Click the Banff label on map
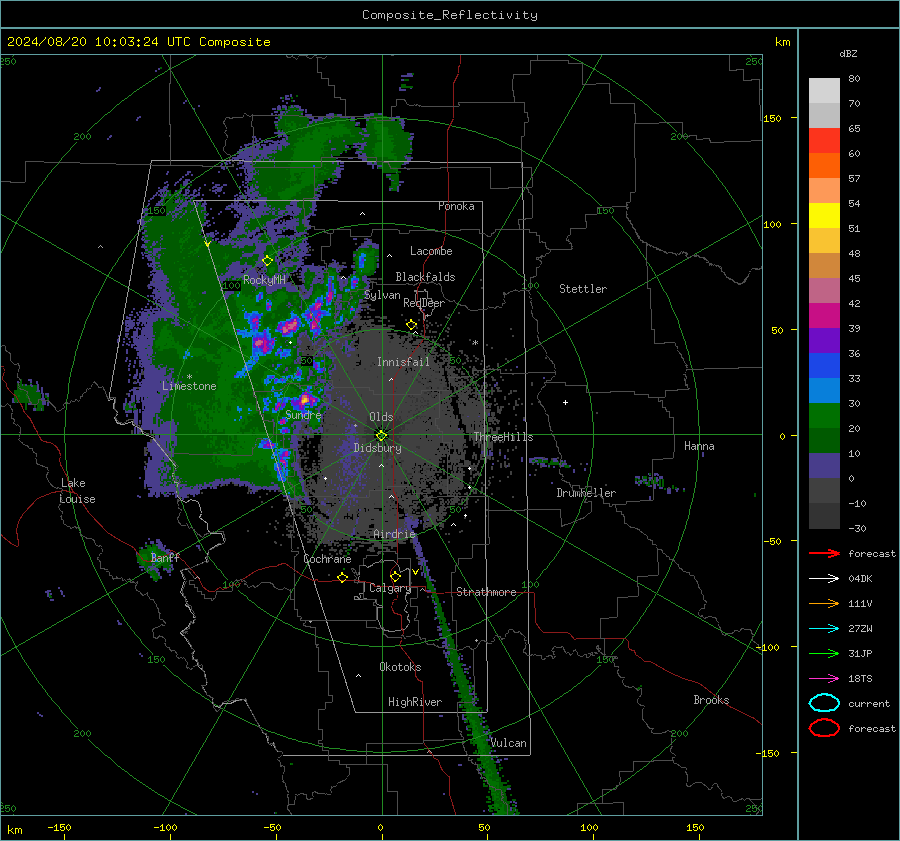900x841 pixels. tap(165, 557)
